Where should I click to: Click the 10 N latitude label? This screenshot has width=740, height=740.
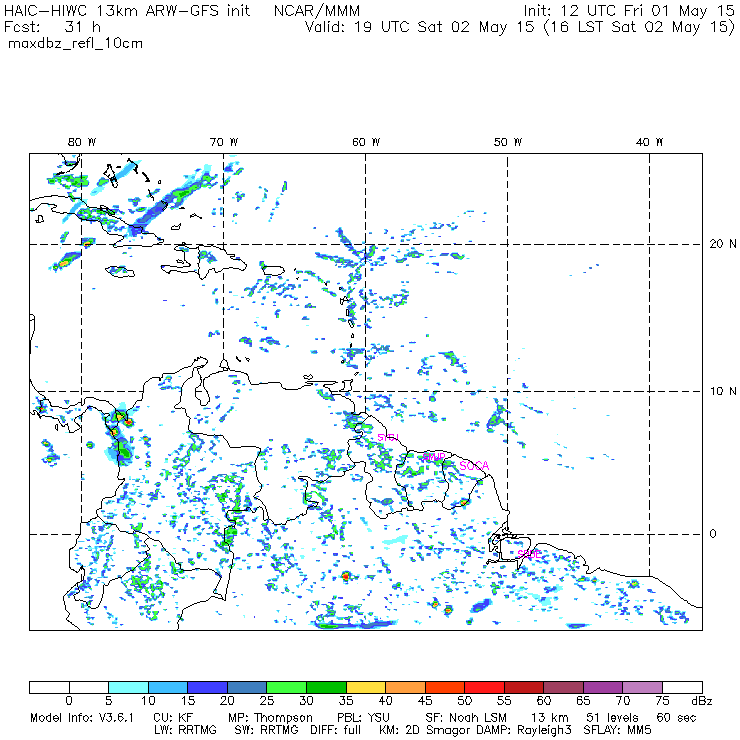coord(723,391)
